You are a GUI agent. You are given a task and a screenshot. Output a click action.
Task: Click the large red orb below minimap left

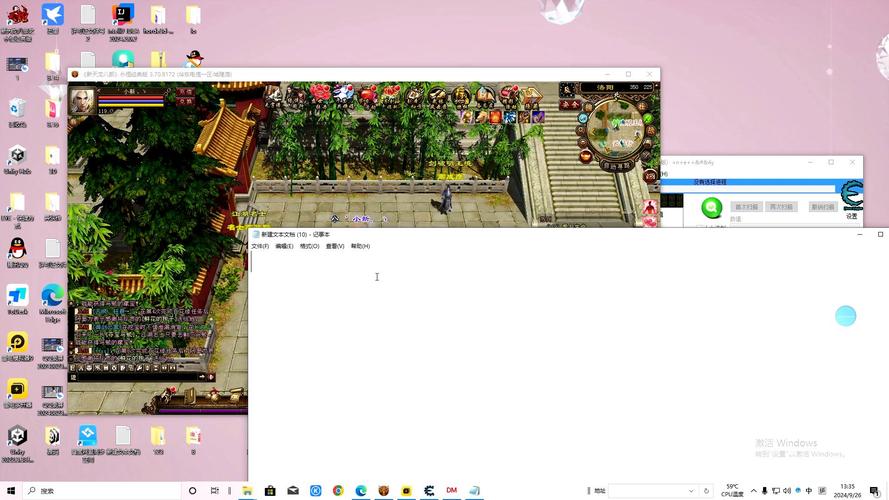(x=586, y=156)
